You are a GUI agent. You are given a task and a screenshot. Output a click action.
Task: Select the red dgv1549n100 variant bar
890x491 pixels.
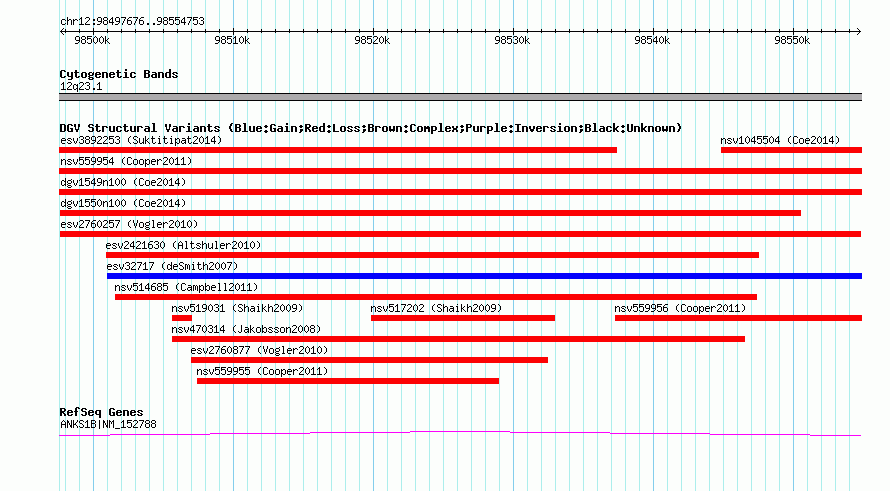[460, 192]
